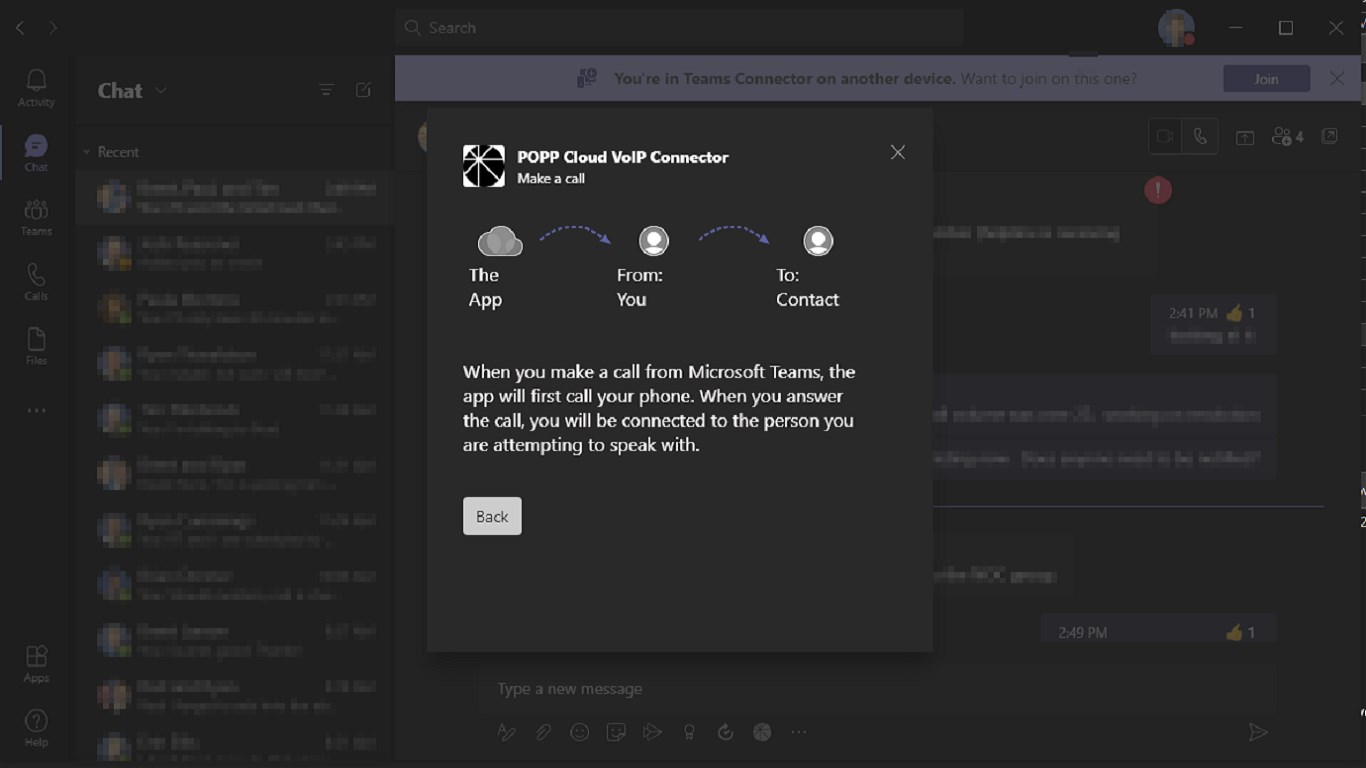Open the first chat in Recent list
The width and height of the screenshot is (1366, 768).
(236, 197)
